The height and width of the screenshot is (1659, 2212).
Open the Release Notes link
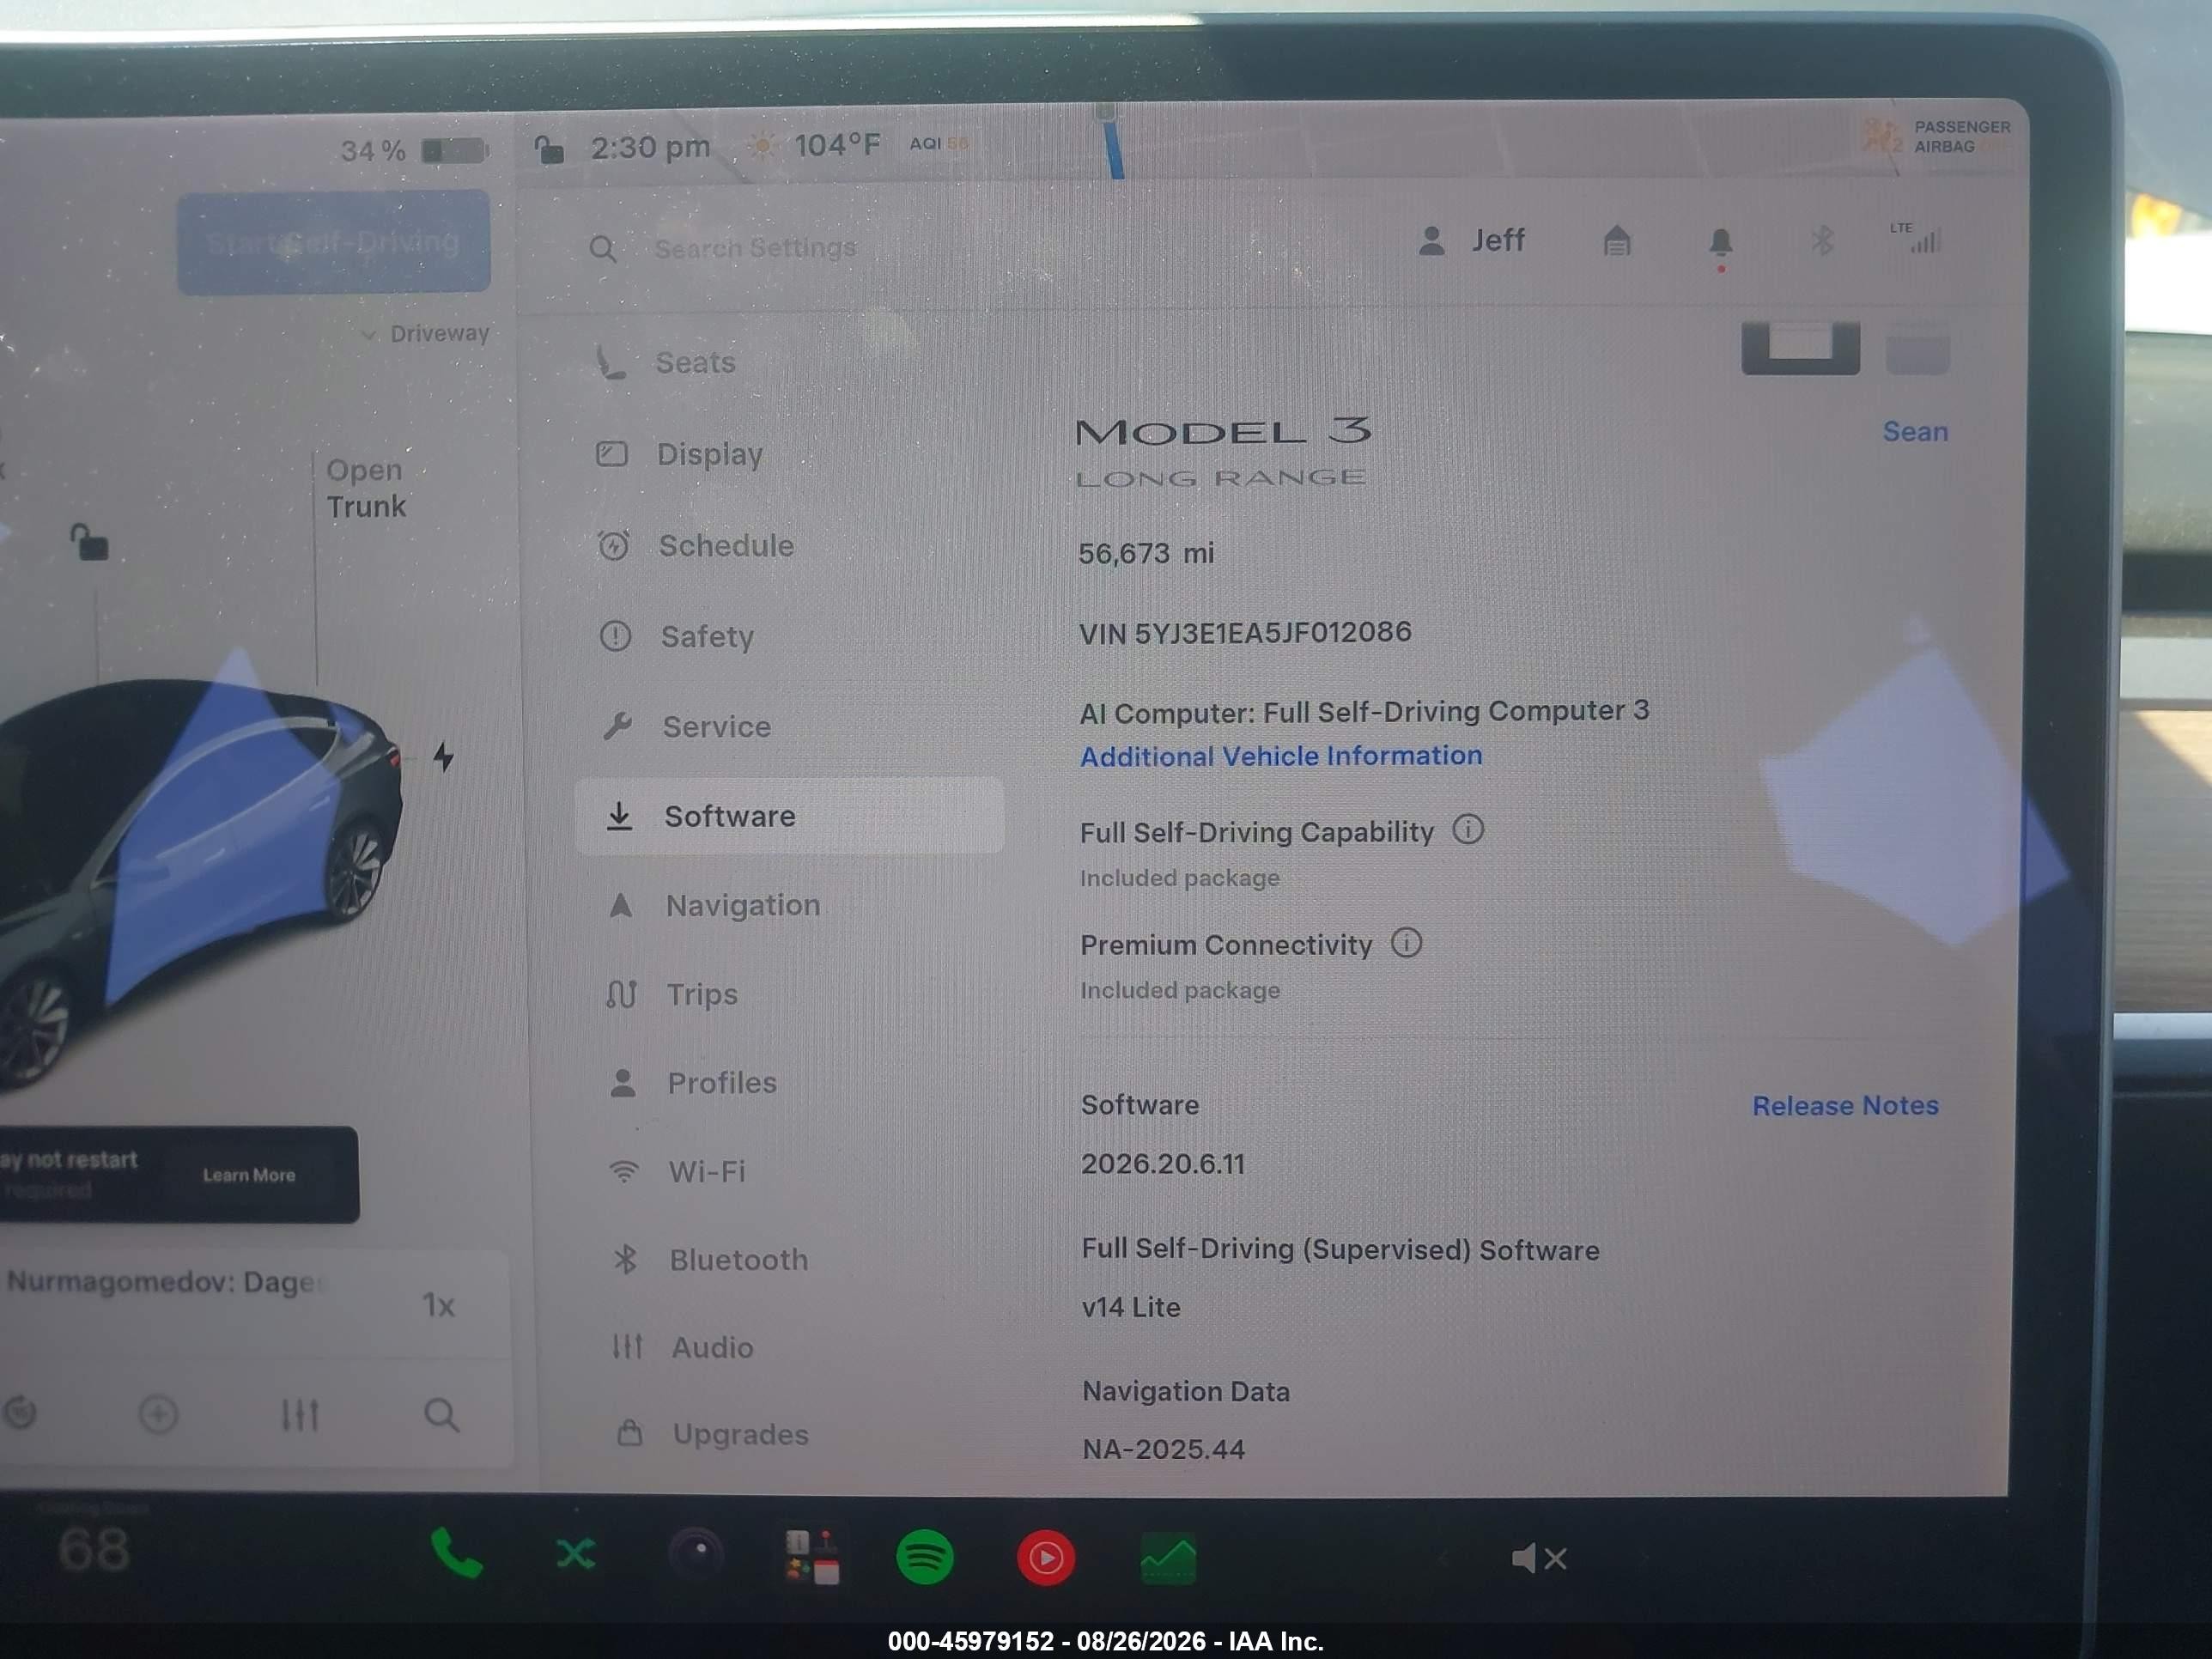click(1845, 1105)
